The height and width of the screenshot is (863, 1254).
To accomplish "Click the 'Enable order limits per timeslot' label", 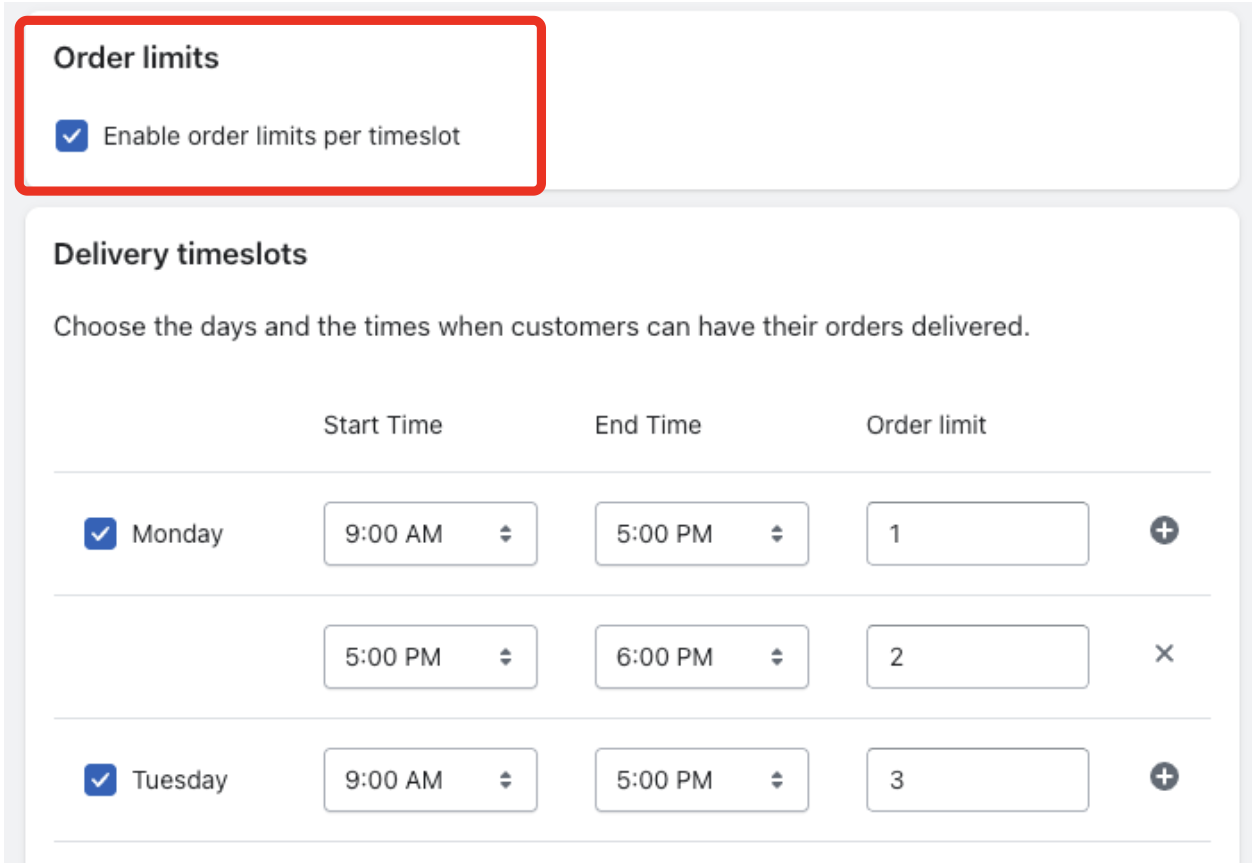I will click(282, 136).
